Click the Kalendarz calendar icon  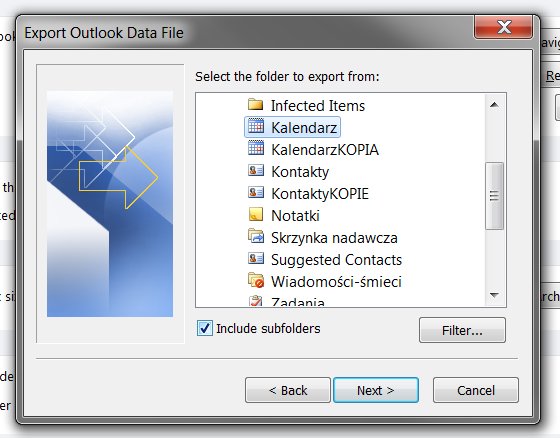256,127
